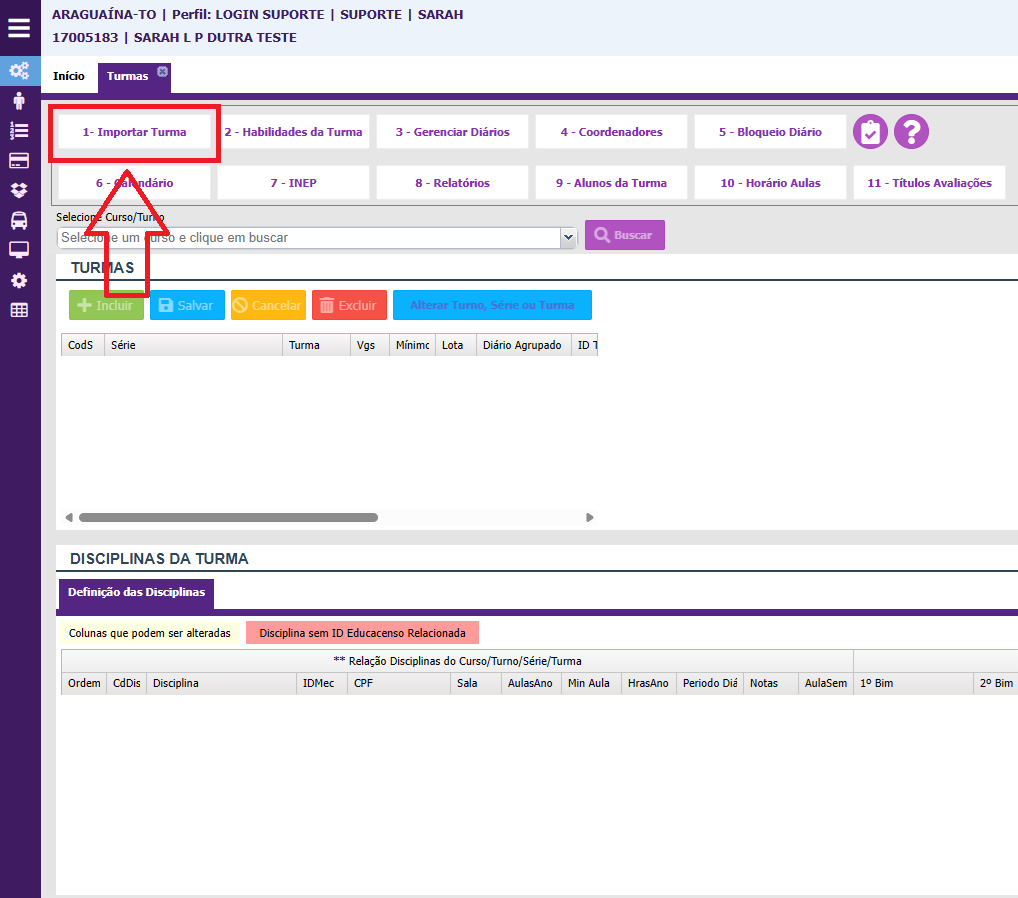The width and height of the screenshot is (1018, 898).
Task: Select the numbered list sidebar icon
Action: (19, 131)
